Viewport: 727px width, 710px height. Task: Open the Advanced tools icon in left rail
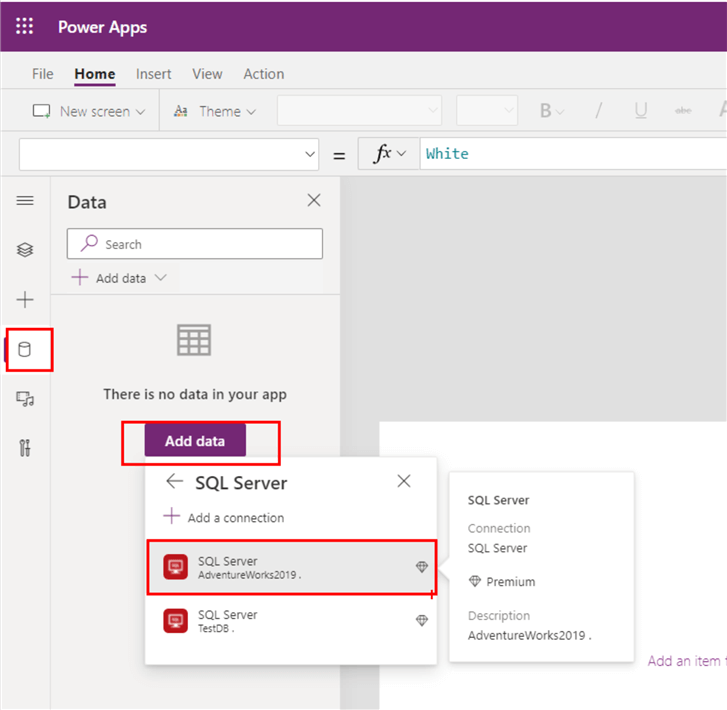click(25, 448)
